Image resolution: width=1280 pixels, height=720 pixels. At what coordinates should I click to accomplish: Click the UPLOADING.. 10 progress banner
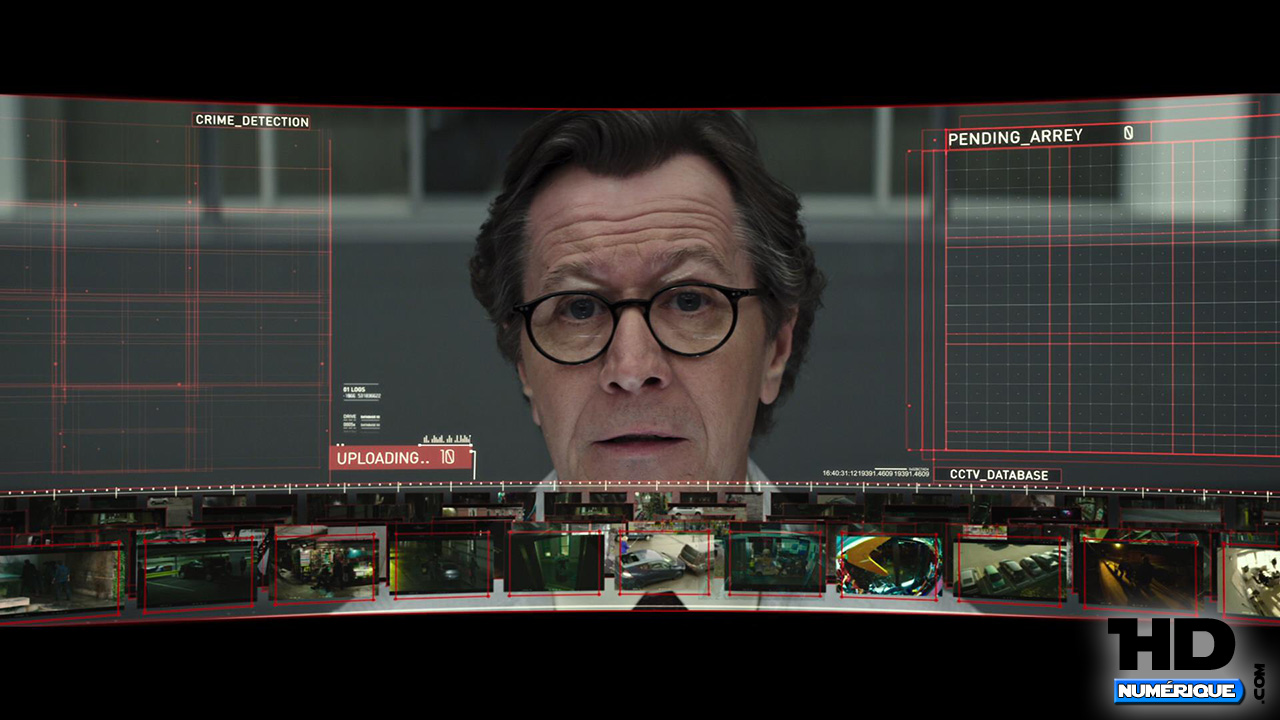point(401,458)
